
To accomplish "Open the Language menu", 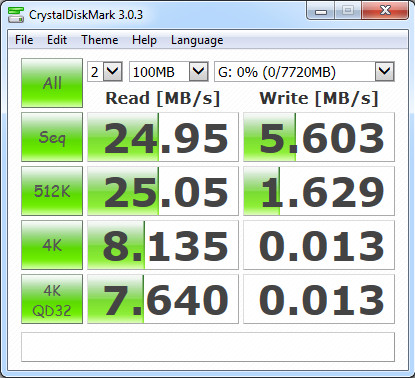I will (x=197, y=40).
